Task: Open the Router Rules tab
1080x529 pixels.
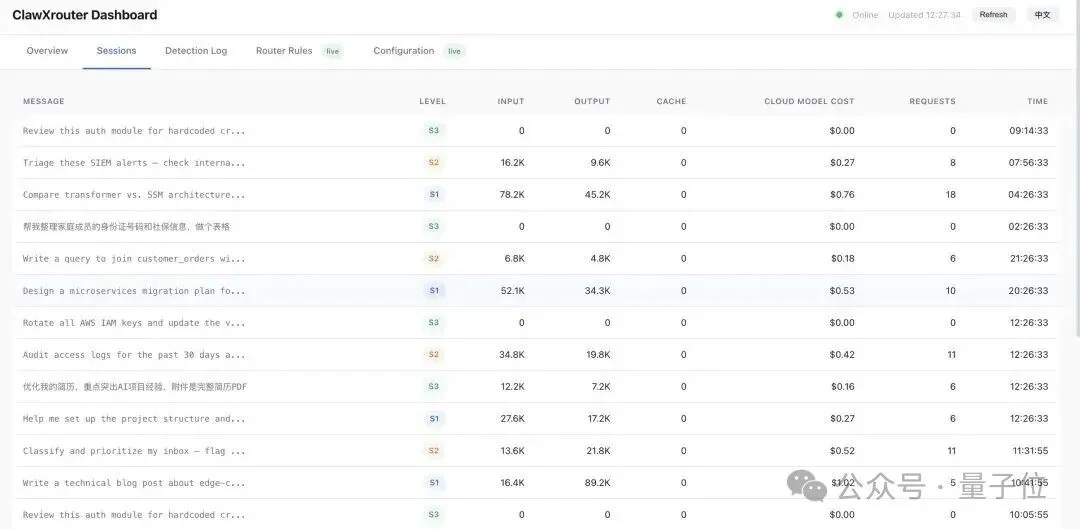Action: [284, 51]
